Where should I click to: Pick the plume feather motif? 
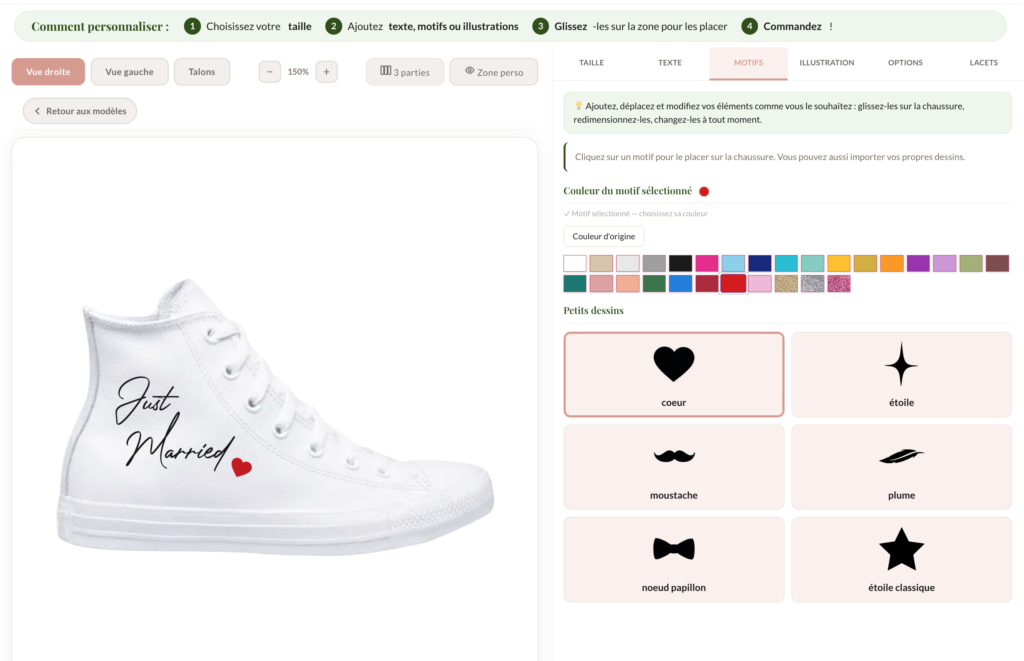coord(901,467)
